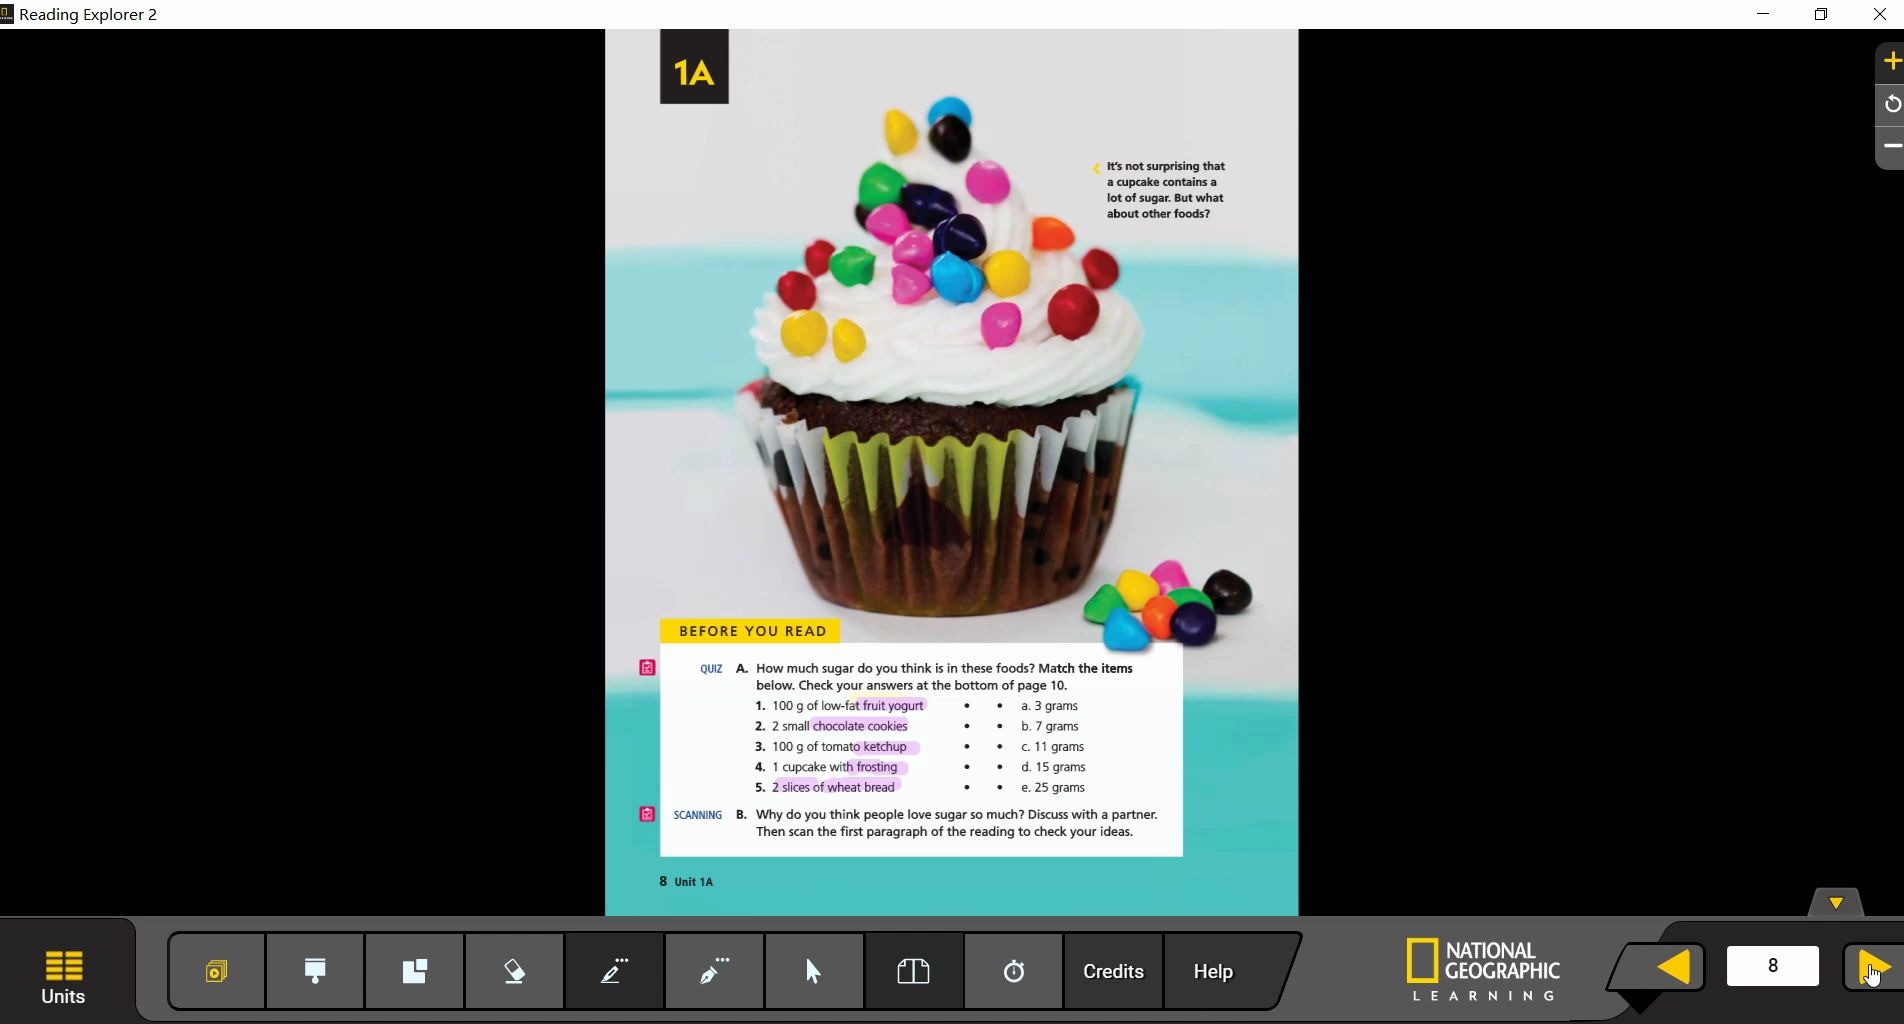Open the media gallery tool
The height and width of the screenshot is (1024, 1904).
point(216,971)
